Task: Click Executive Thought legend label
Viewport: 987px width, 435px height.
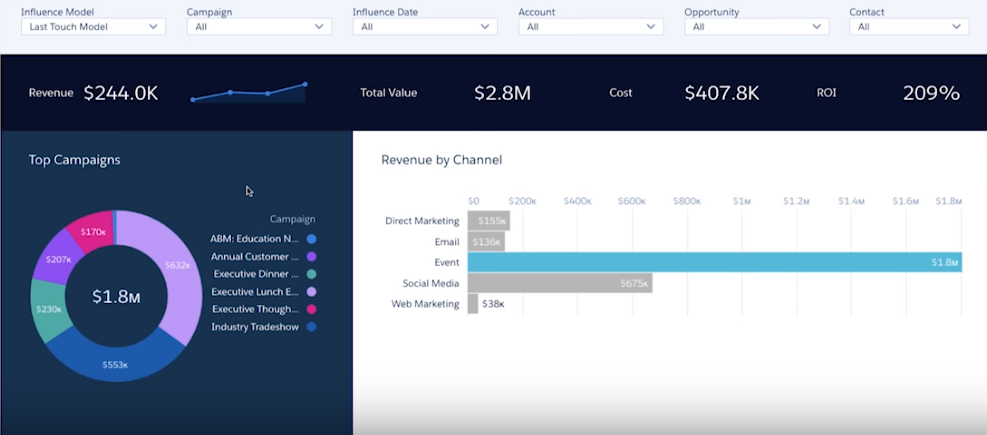Action: click(256, 310)
